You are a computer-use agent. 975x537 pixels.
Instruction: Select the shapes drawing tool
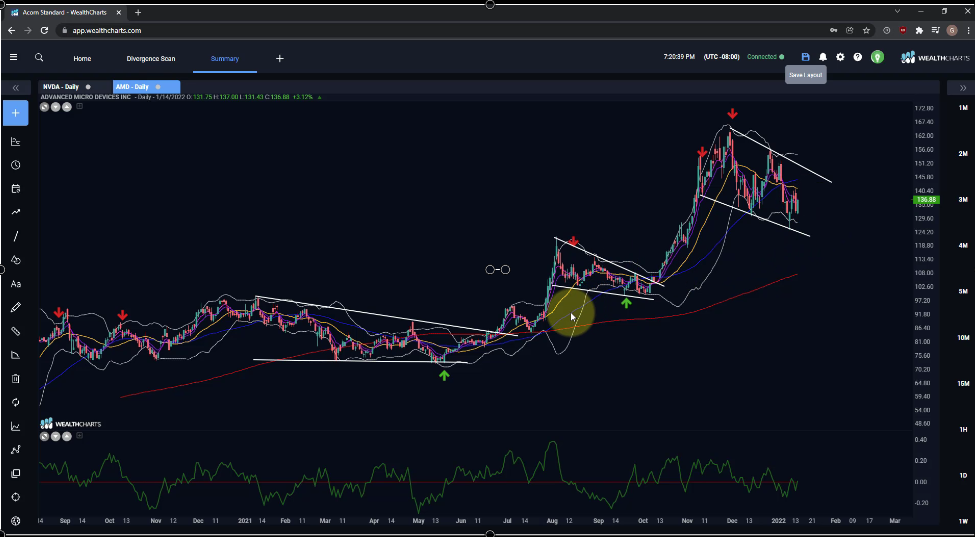pyautogui.click(x=16, y=260)
